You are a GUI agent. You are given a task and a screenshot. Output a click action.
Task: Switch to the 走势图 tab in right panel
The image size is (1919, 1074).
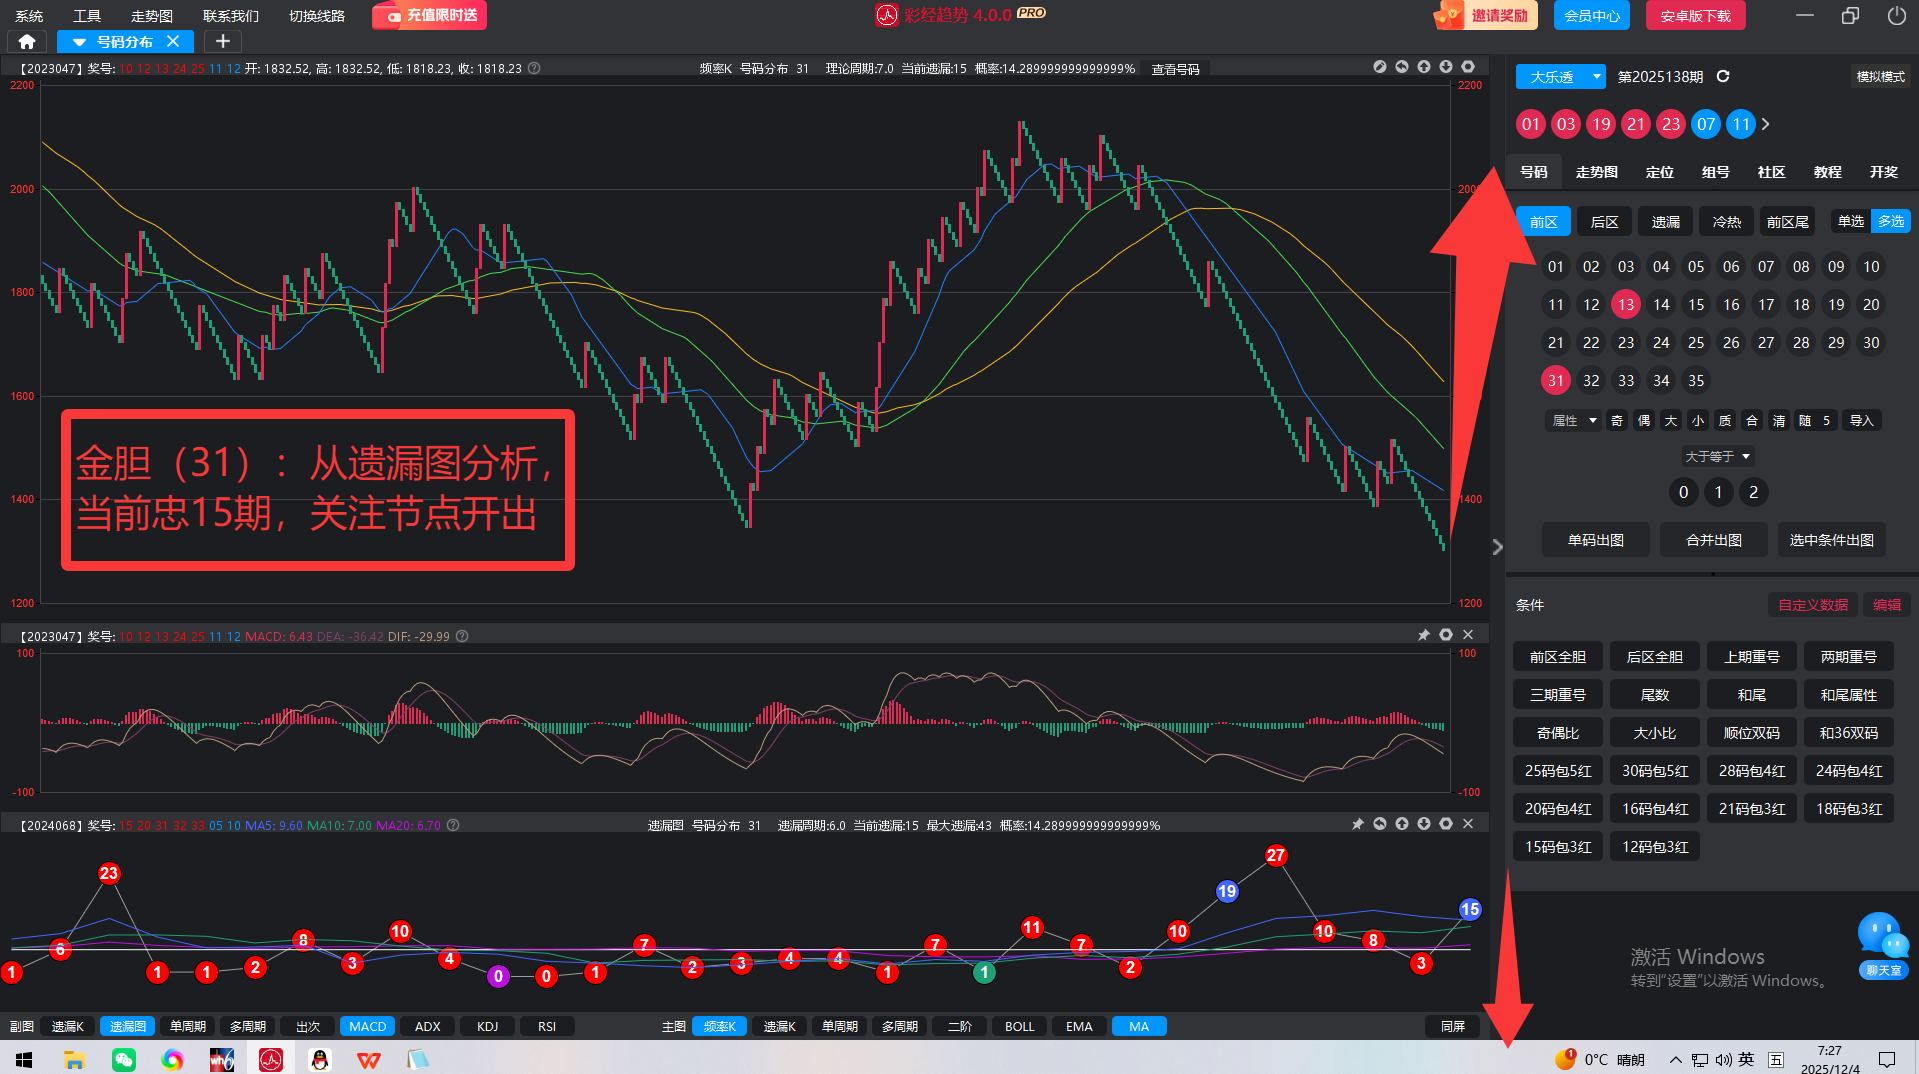point(1596,172)
